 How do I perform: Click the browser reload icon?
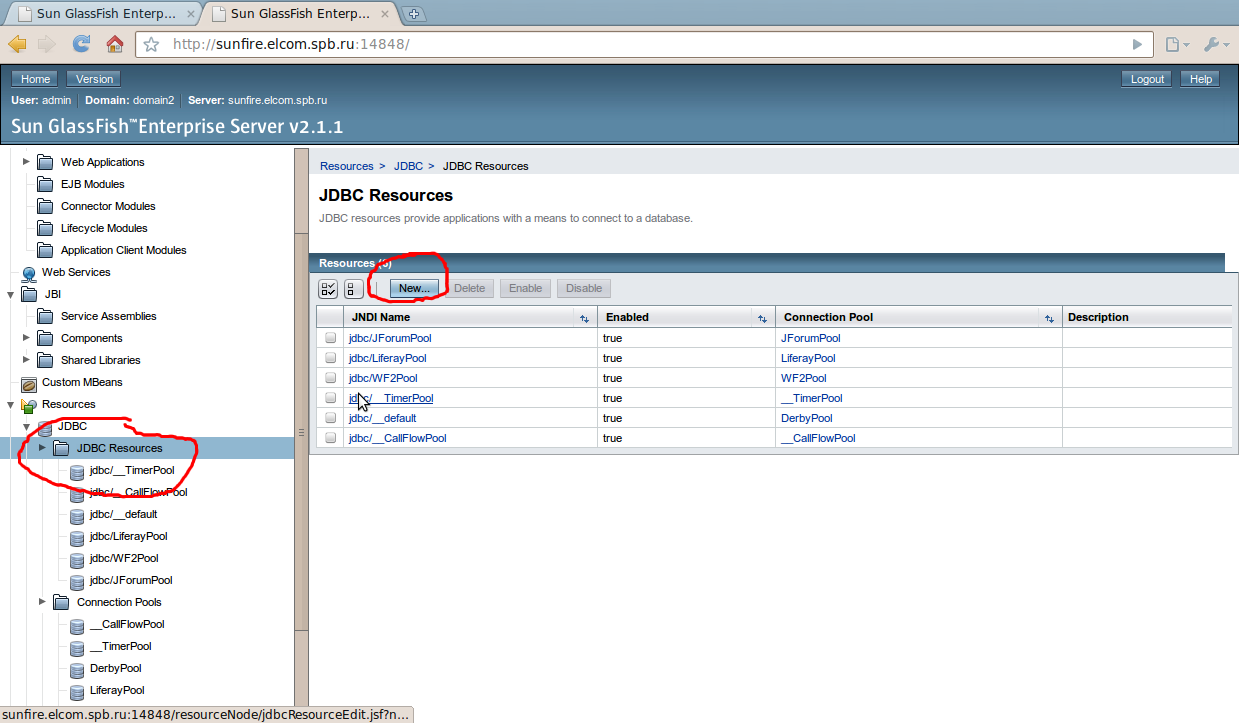[81, 44]
